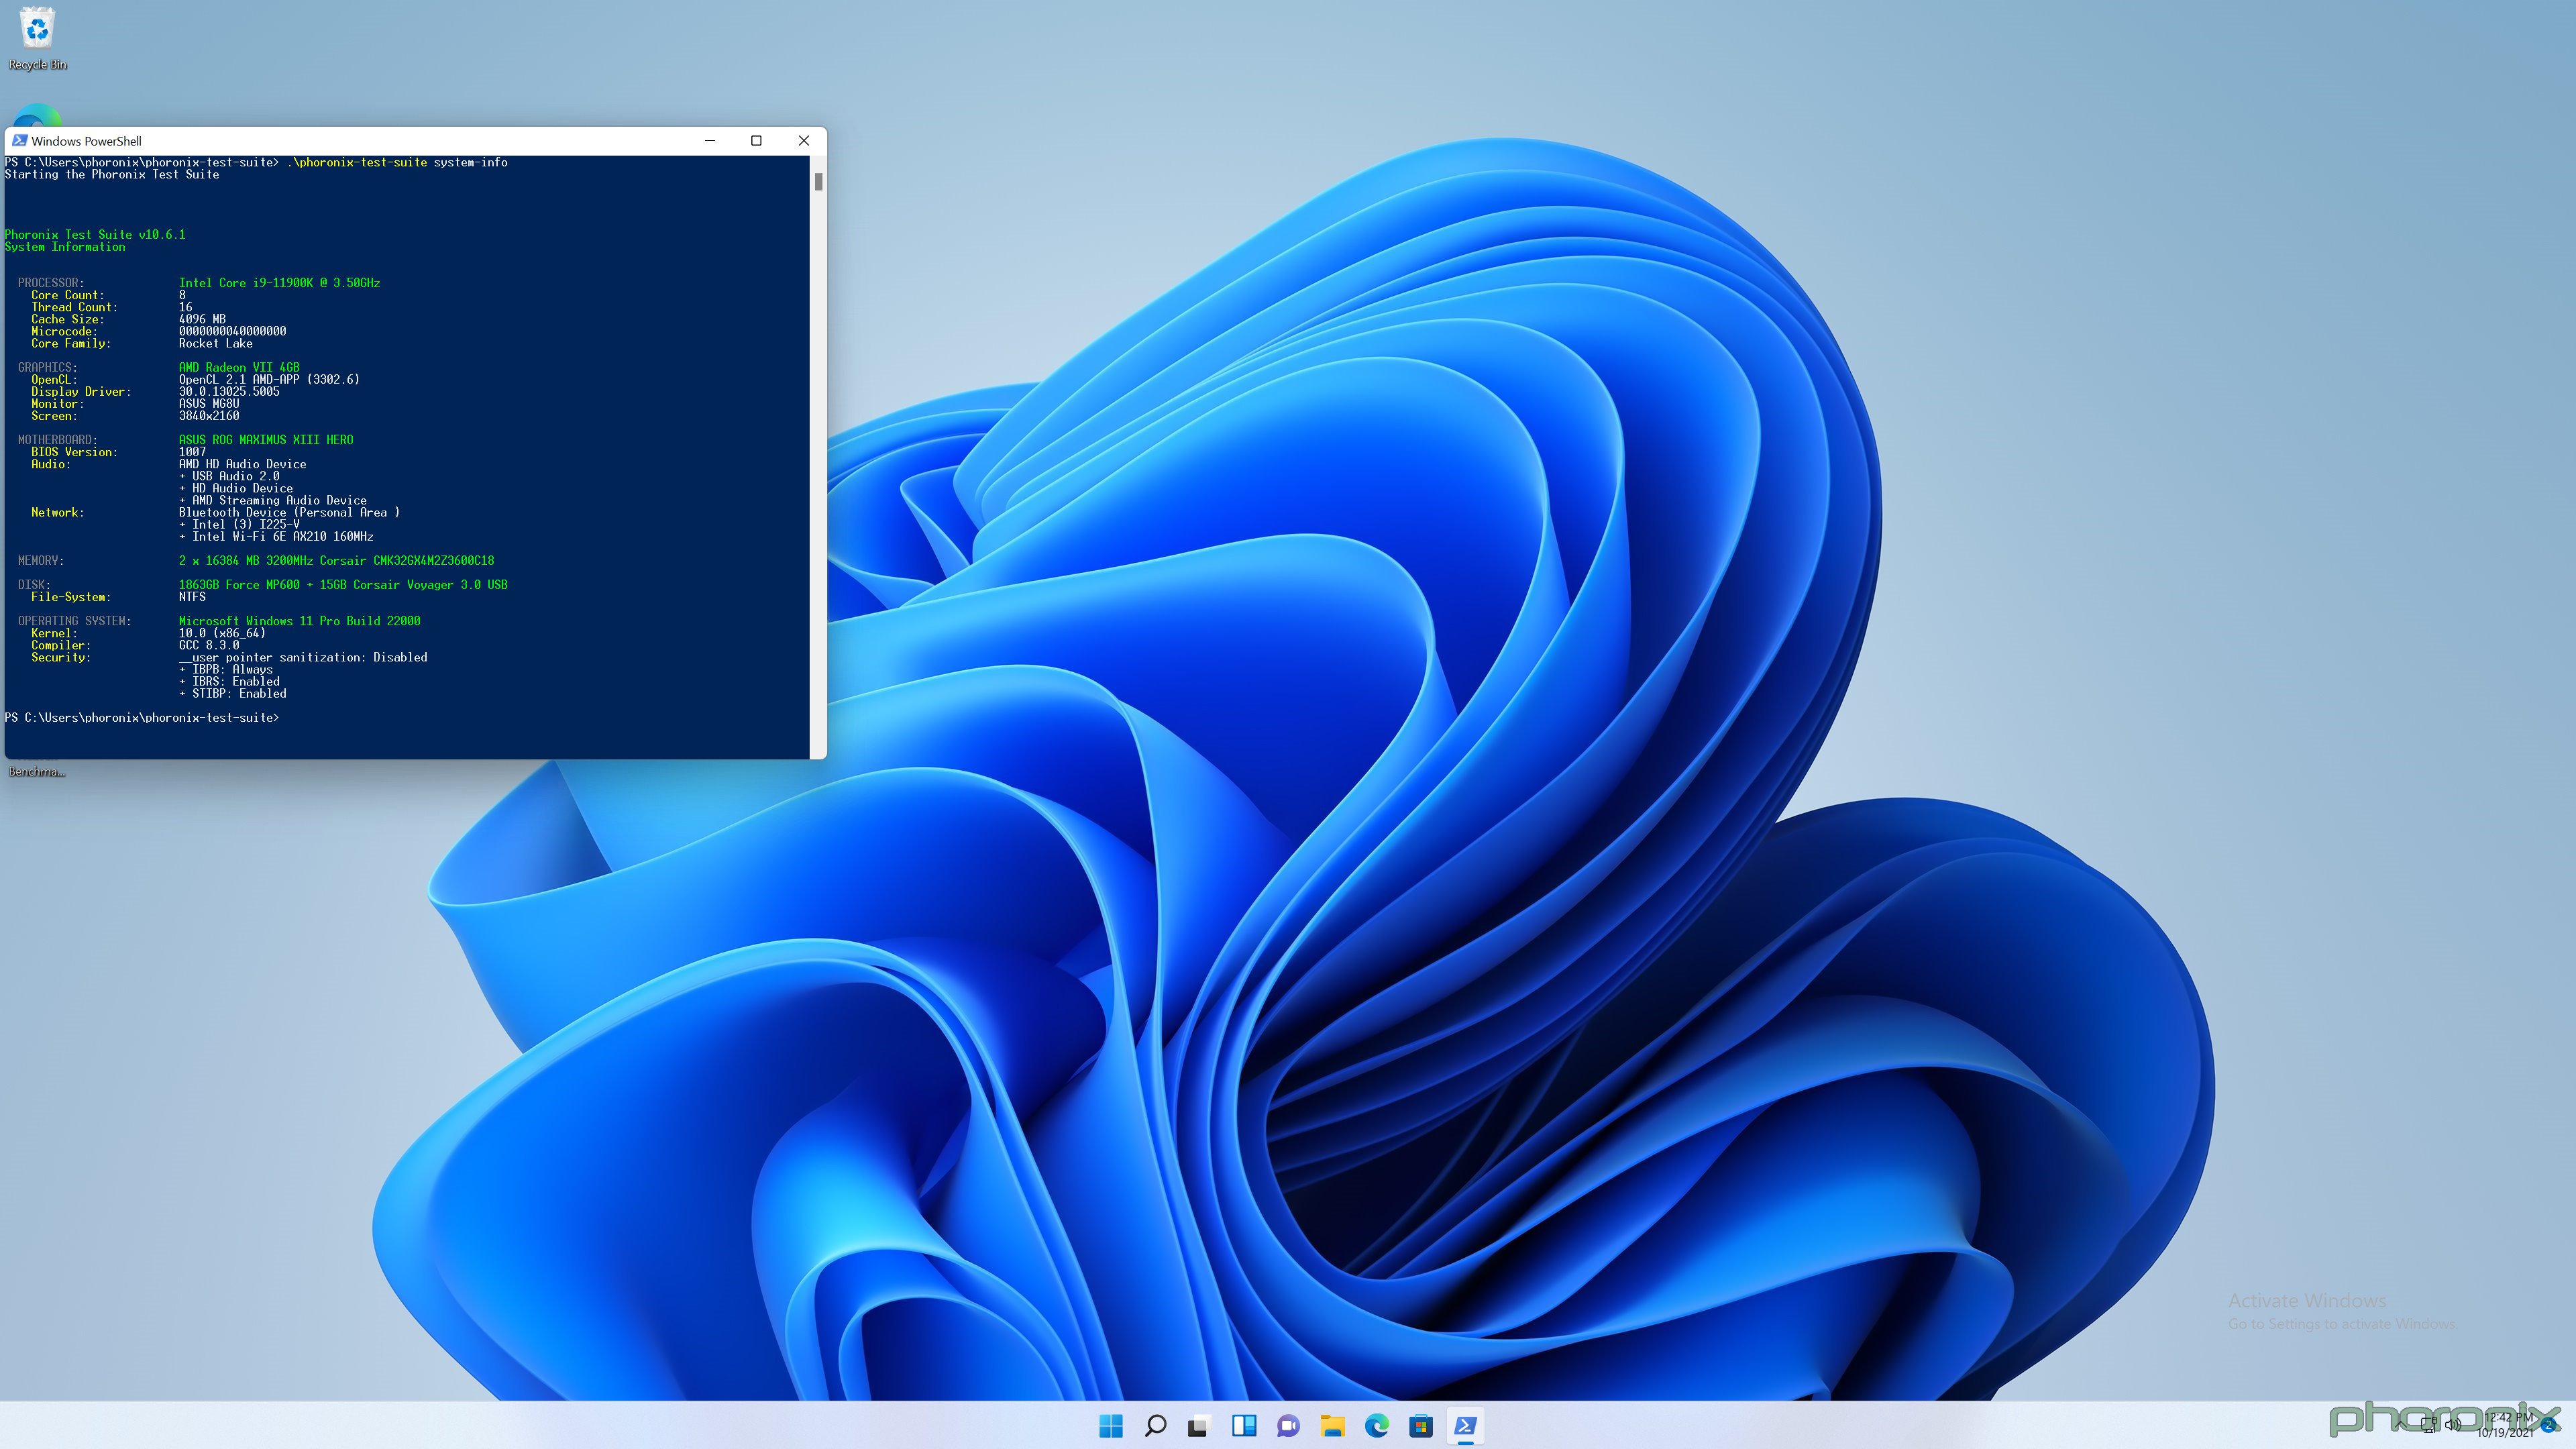The height and width of the screenshot is (1449, 2576).
Task: Click the 'AMD Radeon VII 4GB' graphics value
Action: [239, 367]
